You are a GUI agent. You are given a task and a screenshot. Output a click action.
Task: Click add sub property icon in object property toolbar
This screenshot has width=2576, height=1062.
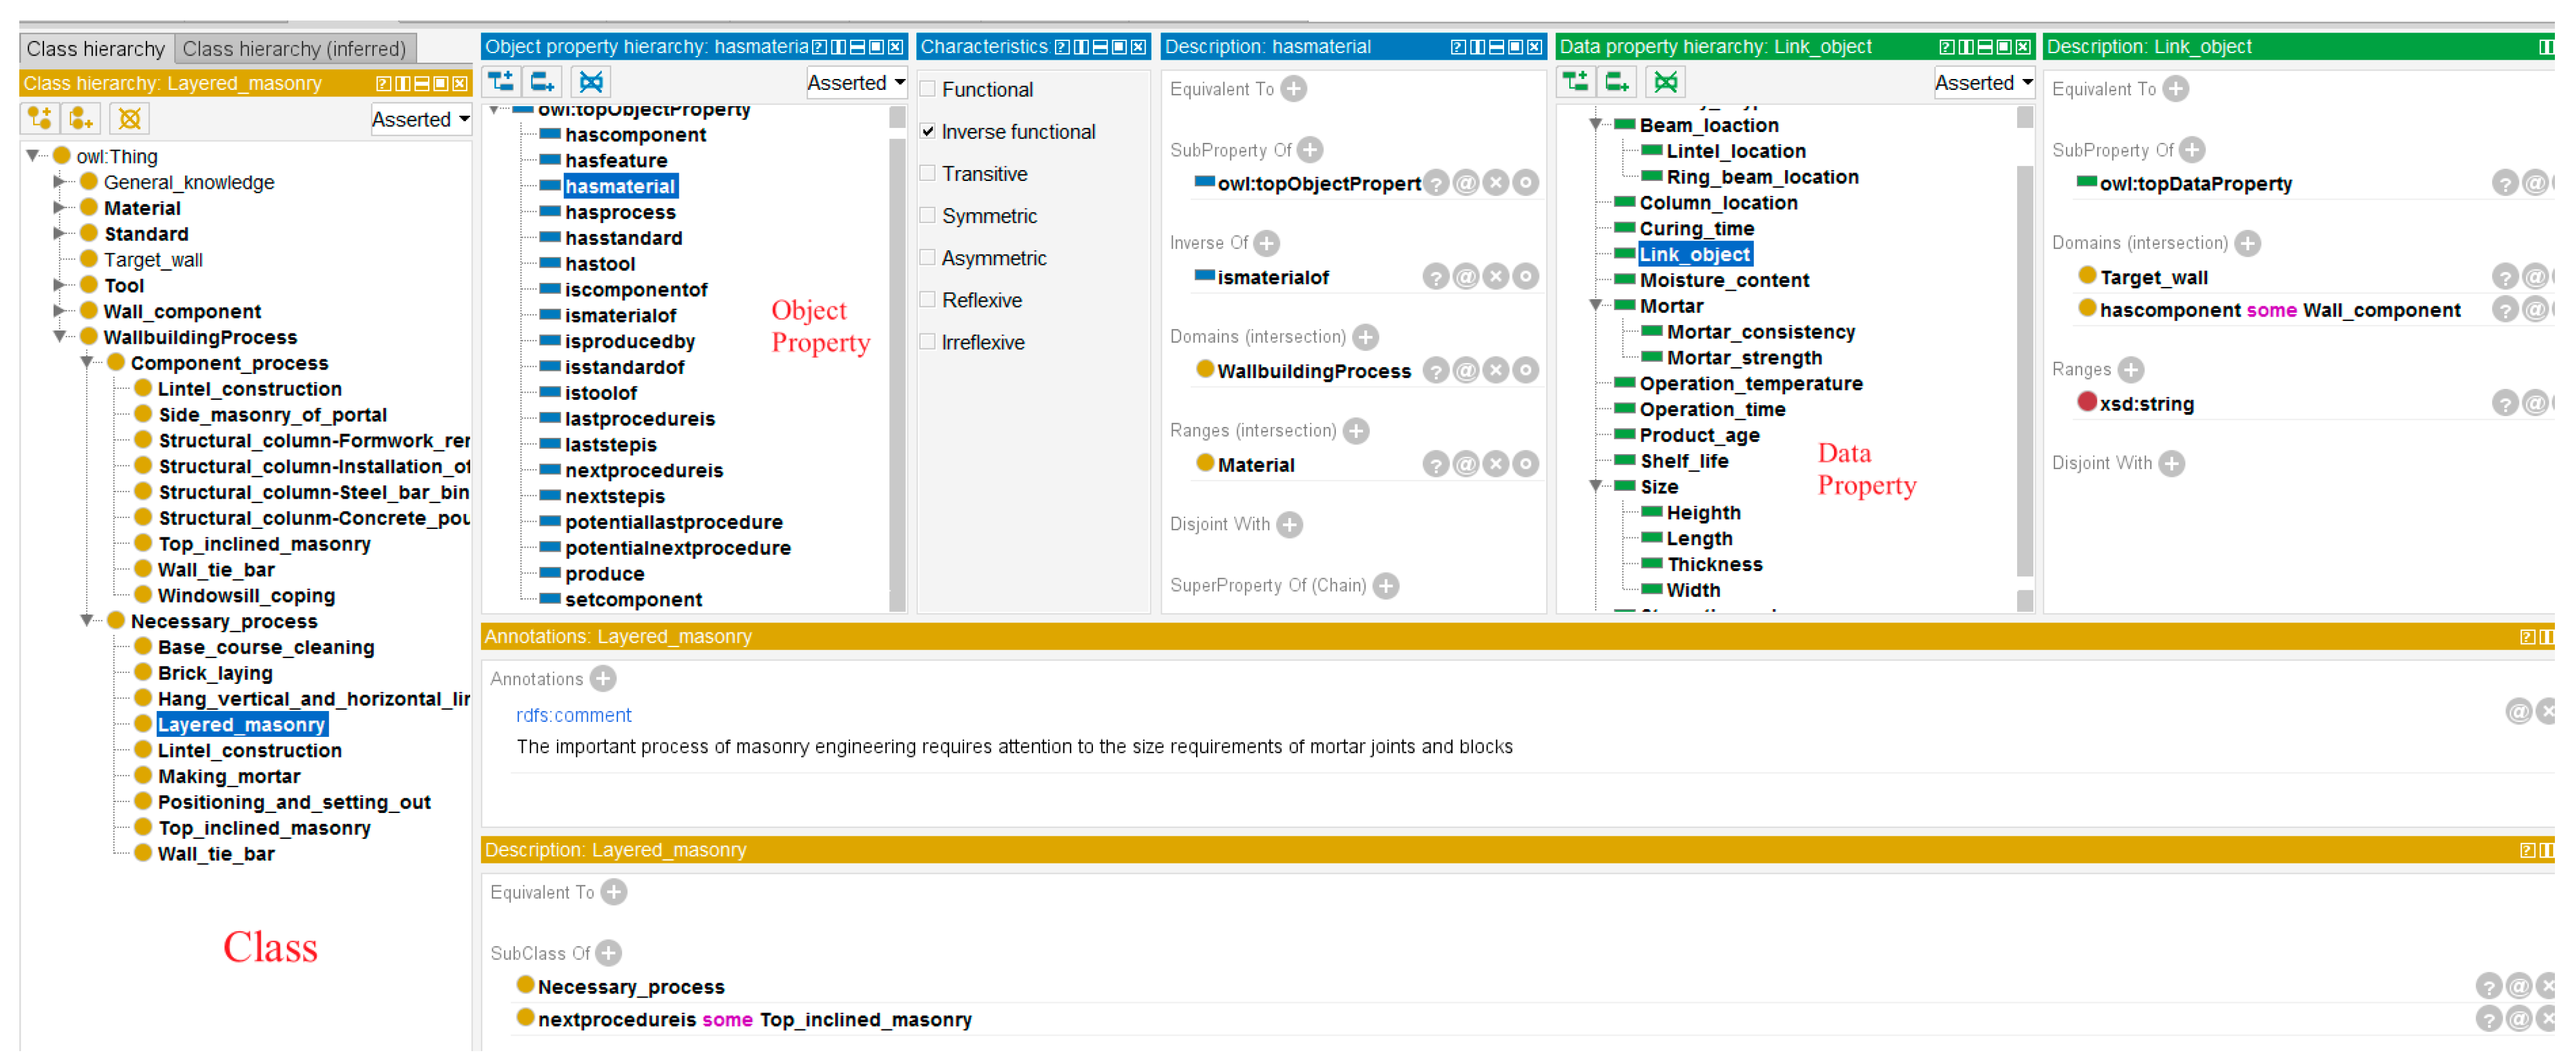(x=501, y=82)
